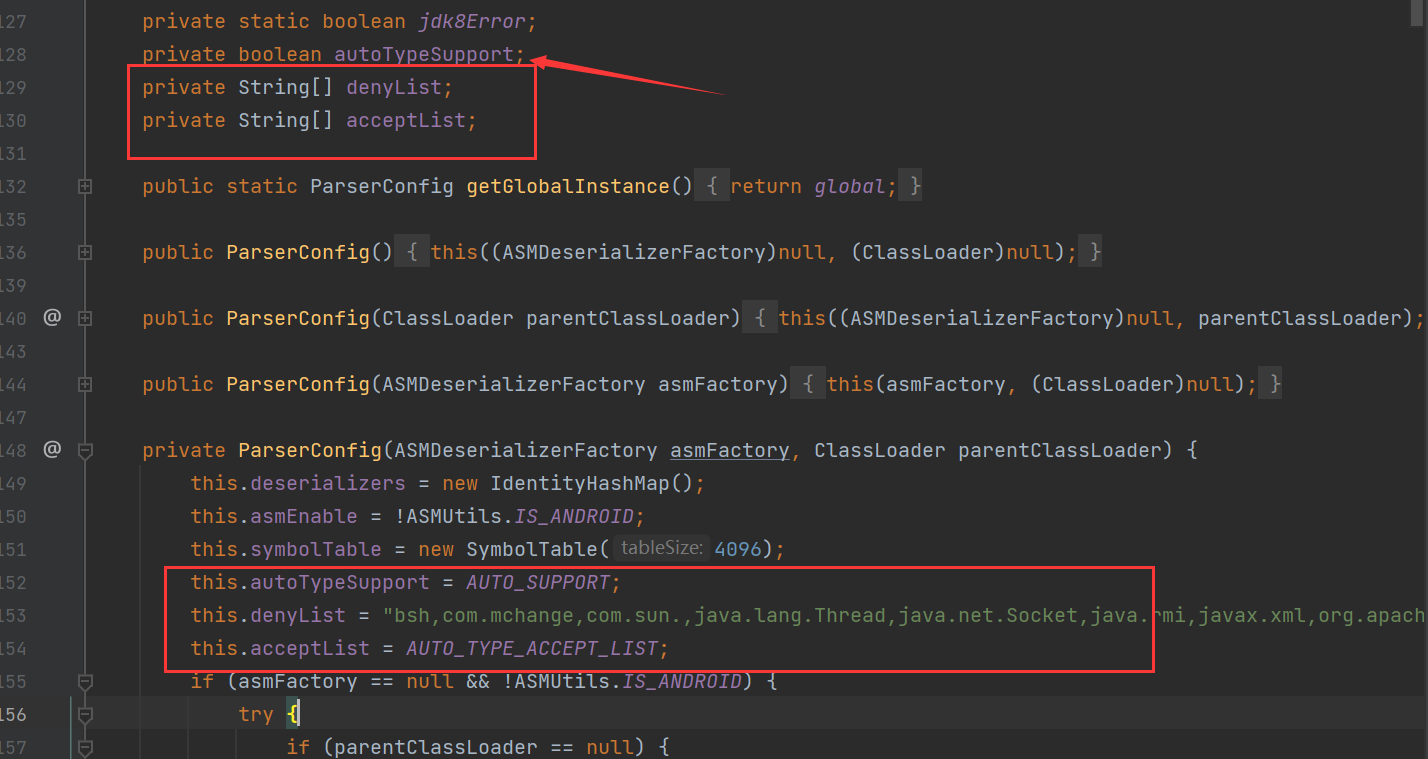This screenshot has width=1428, height=759.
Task: Click the AUTO_SUPPORT constant
Action: [x=538, y=582]
